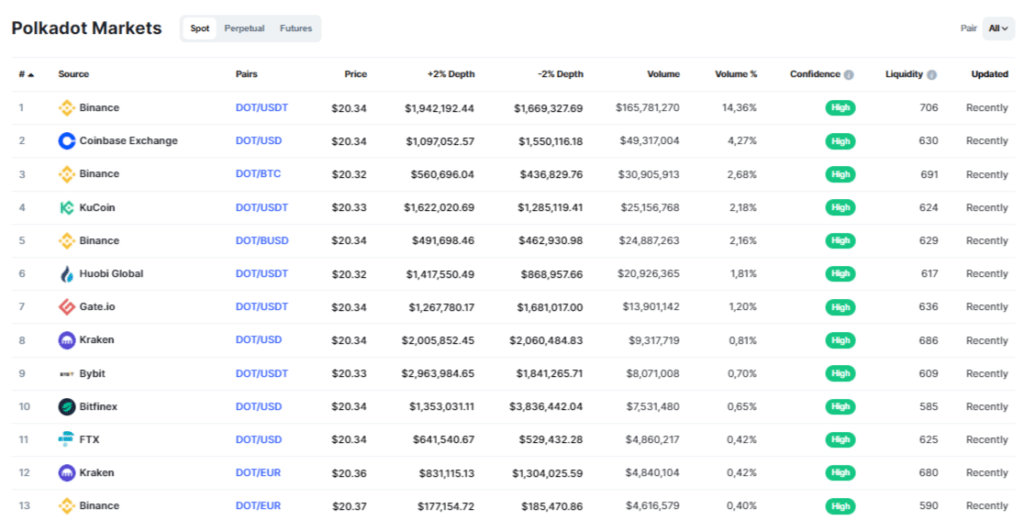
Task: Sort table by Volume column header
Action: click(663, 74)
